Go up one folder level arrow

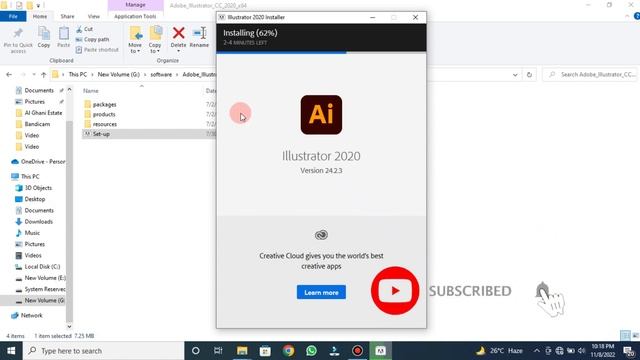click(x=43, y=75)
